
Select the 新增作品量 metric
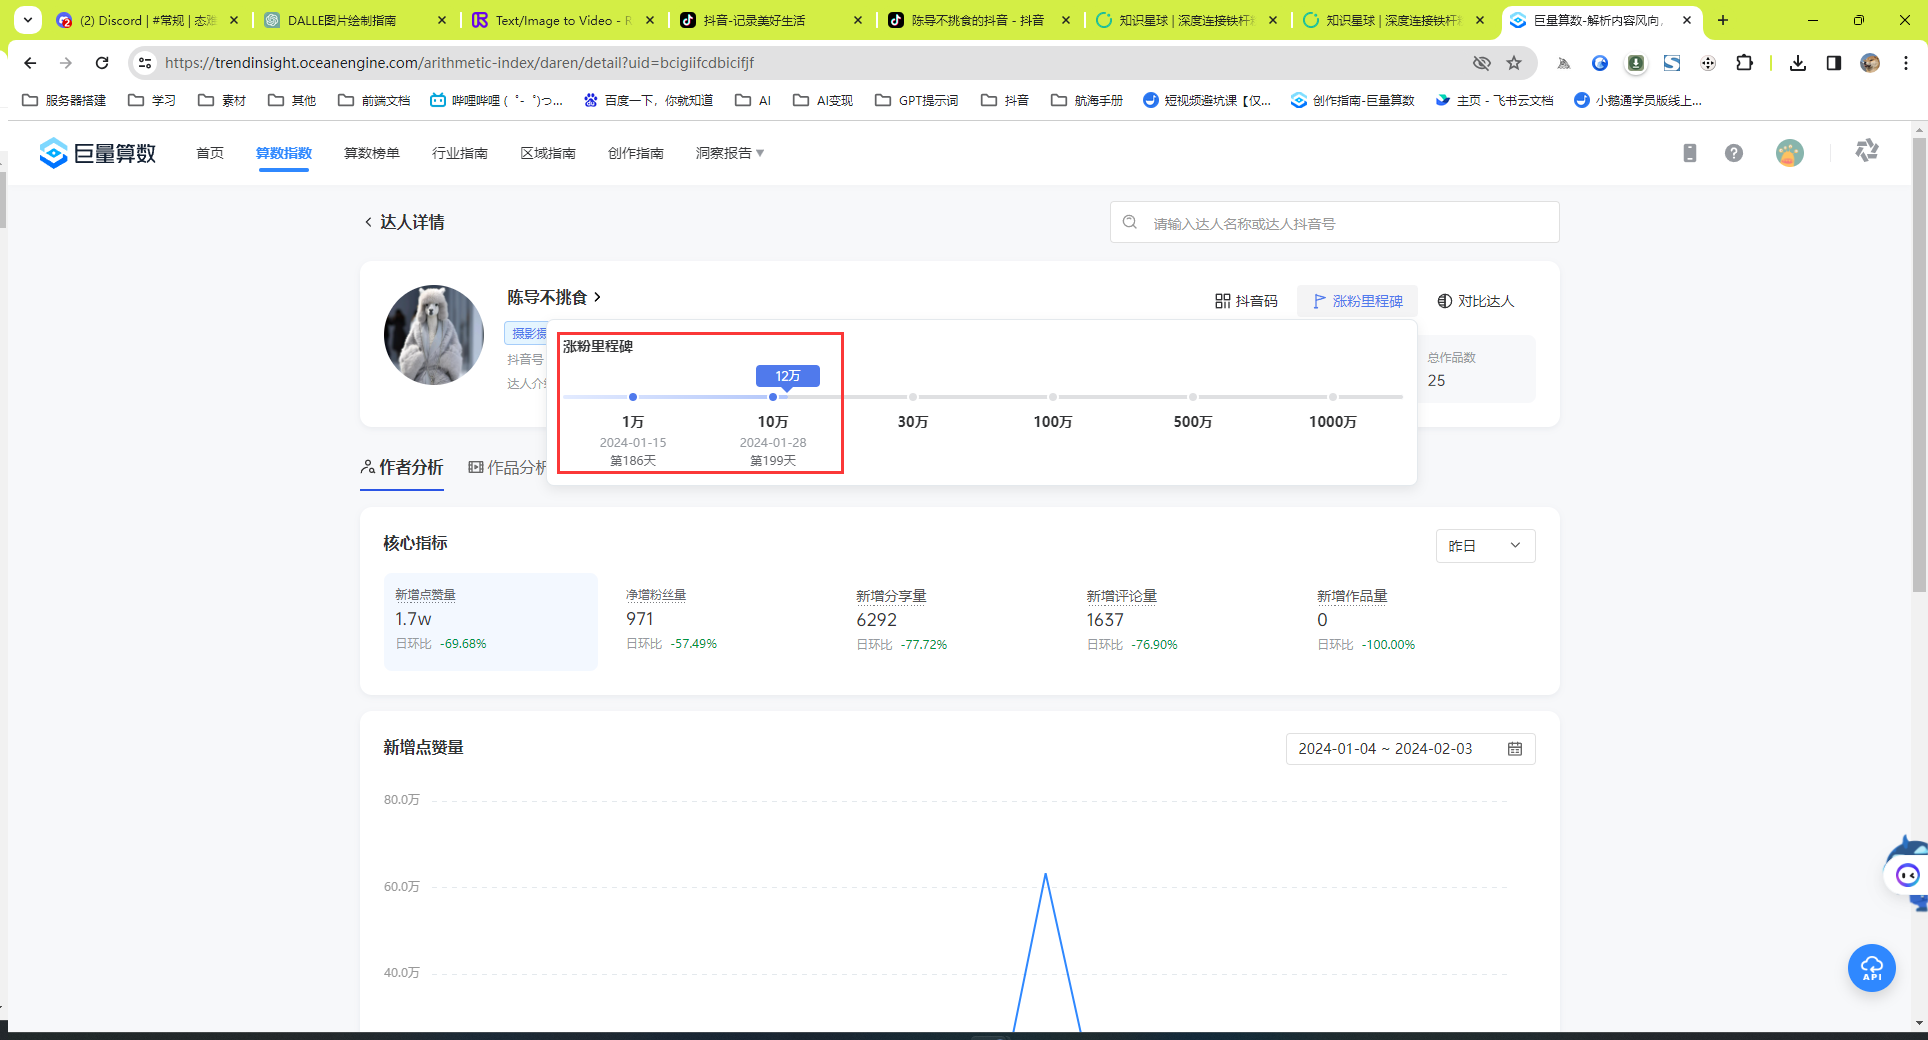coord(1366,621)
